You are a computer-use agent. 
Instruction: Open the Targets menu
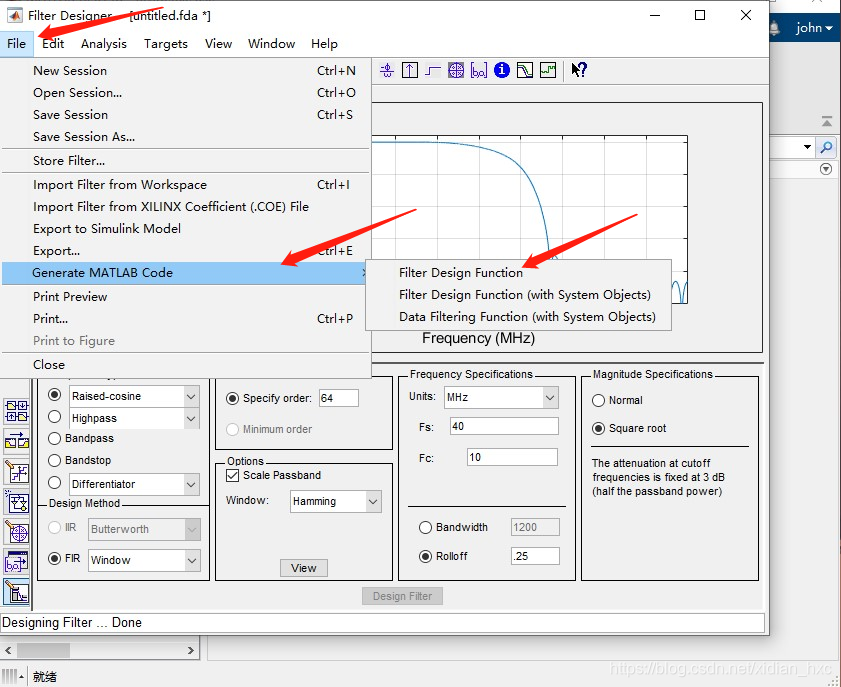[x=166, y=43]
